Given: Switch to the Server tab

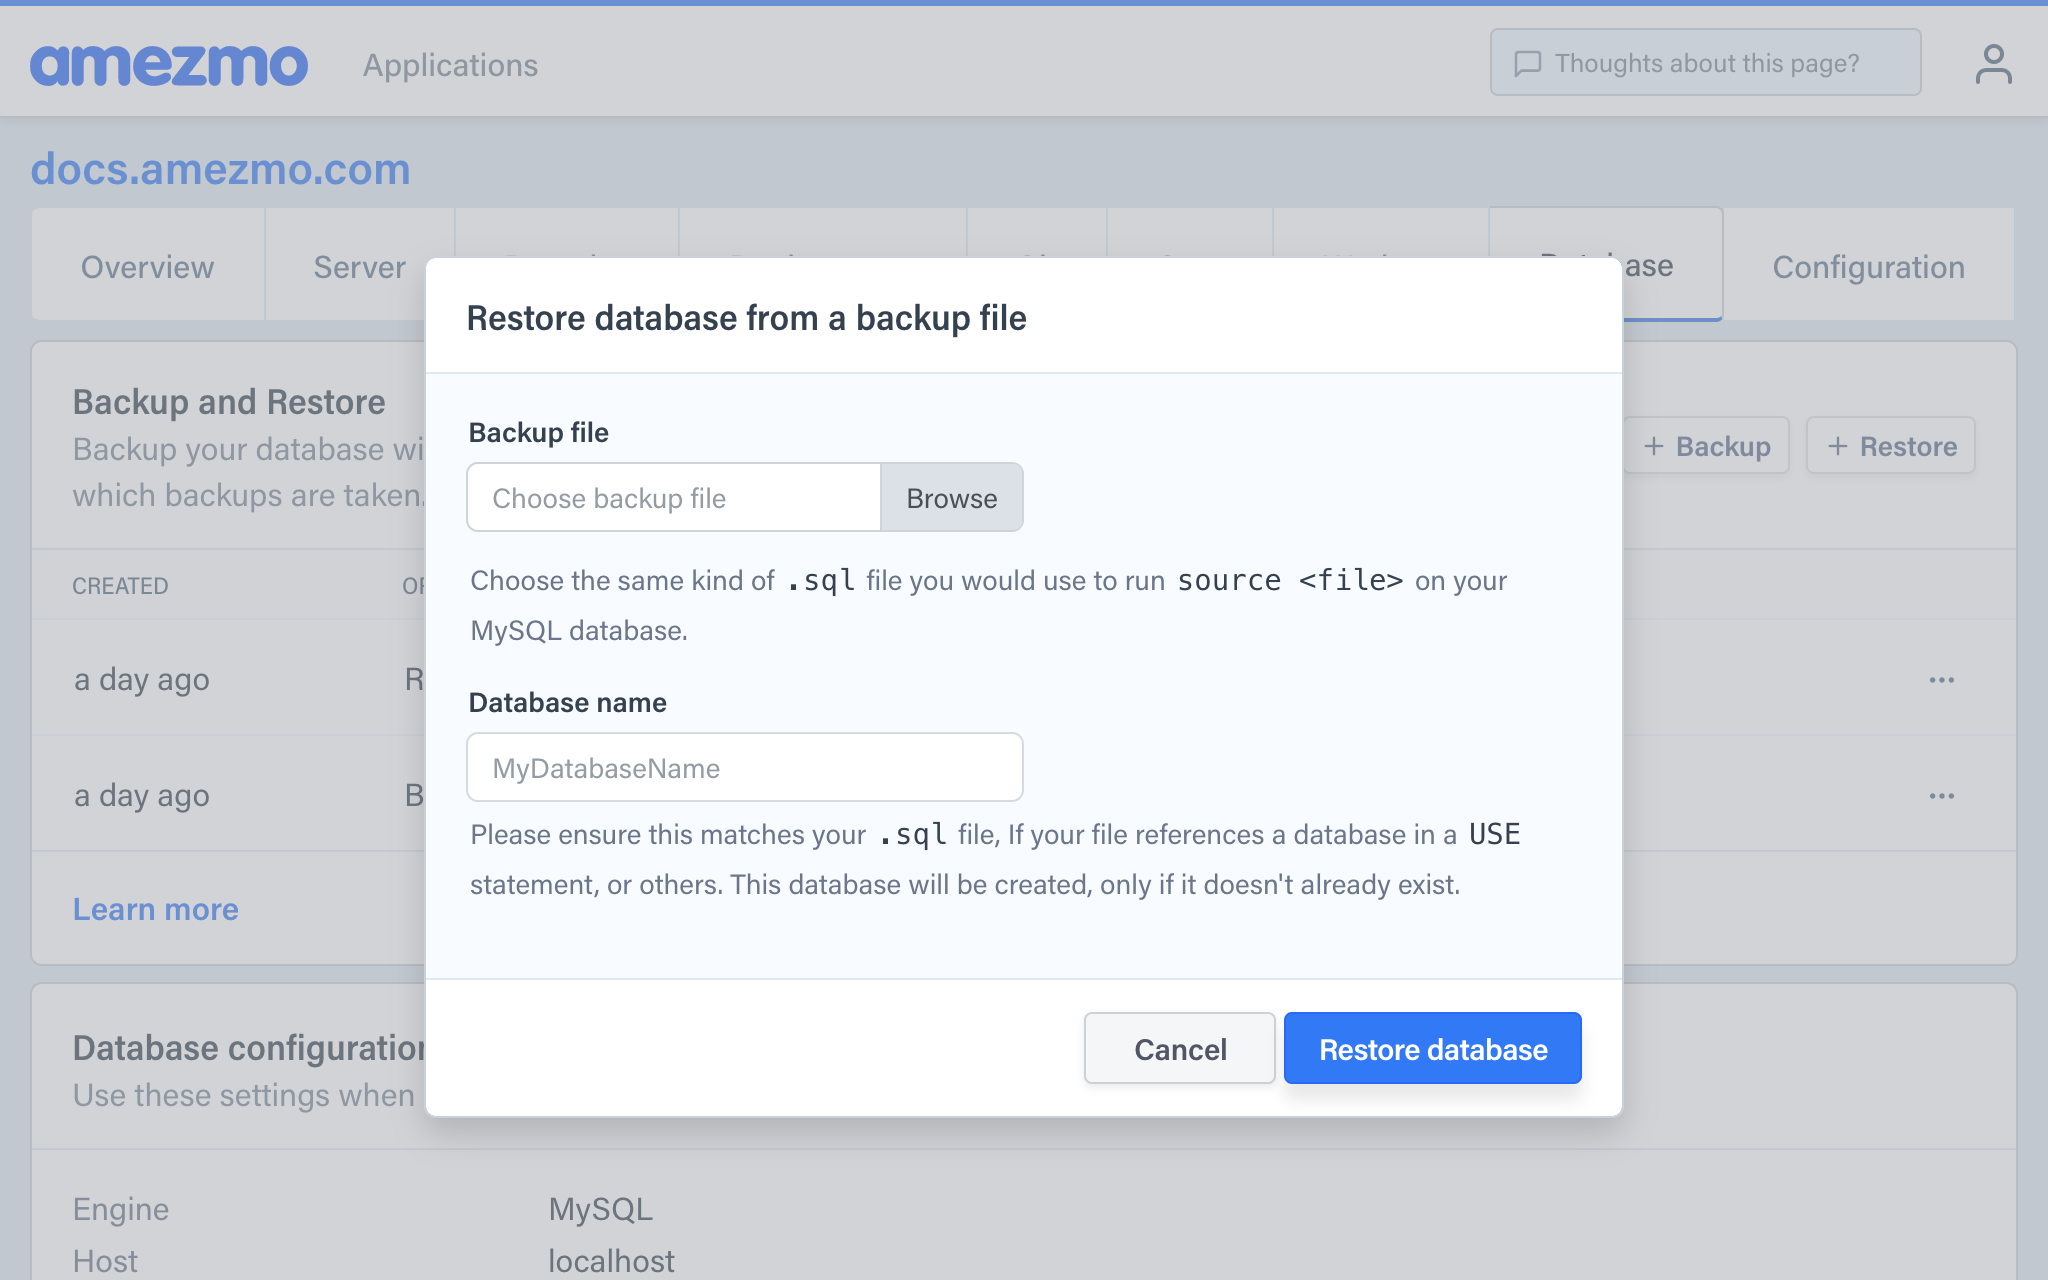Looking at the screenshot, I should [359, 267].
